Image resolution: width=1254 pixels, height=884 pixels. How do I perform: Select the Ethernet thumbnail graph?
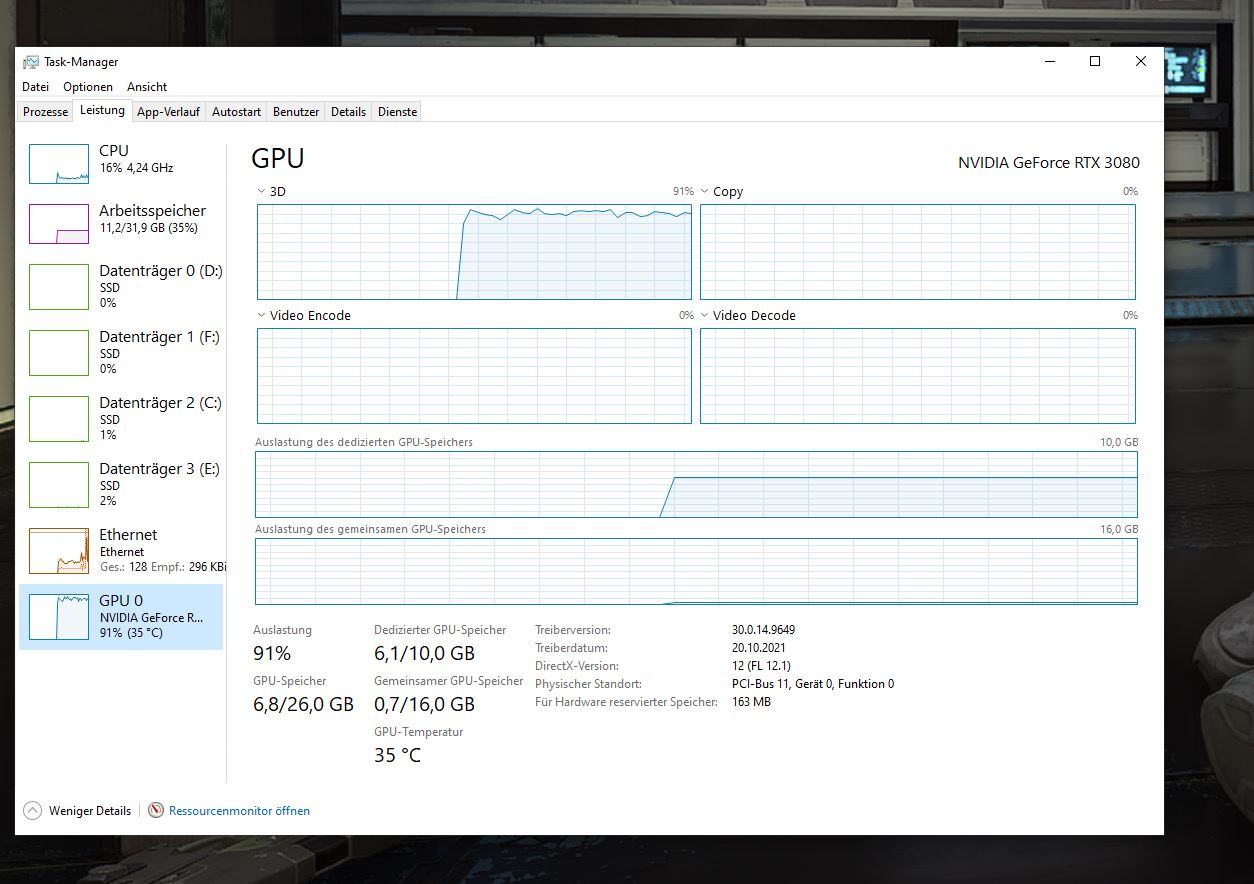coord(59,551)
